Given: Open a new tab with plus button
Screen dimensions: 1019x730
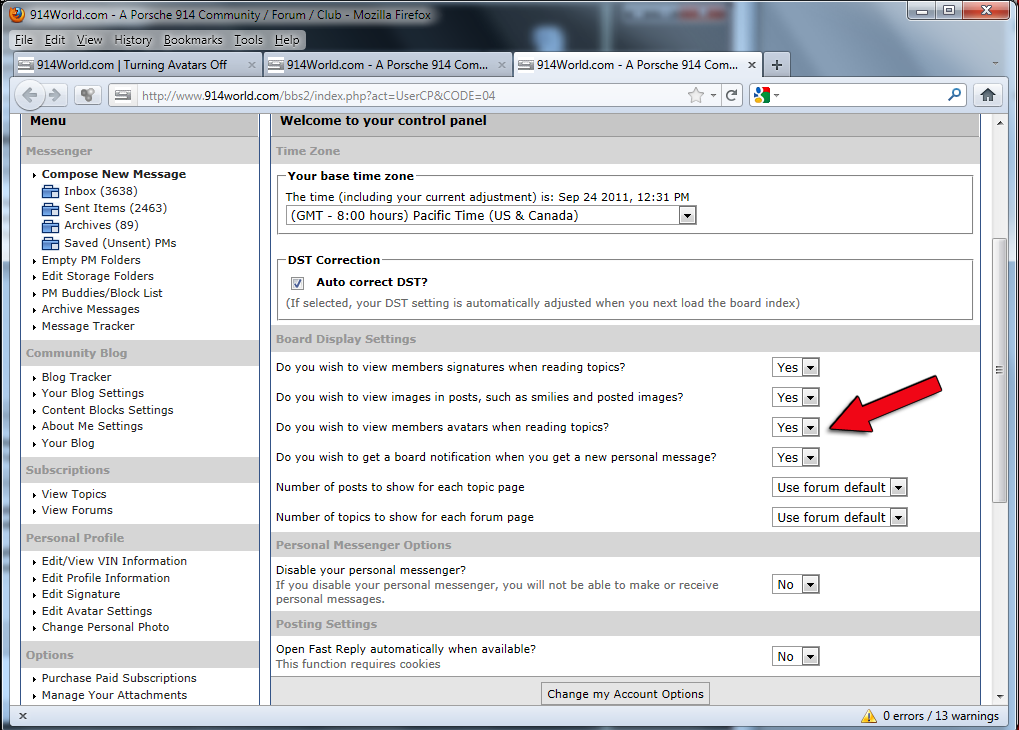Looking at the screenshot, I should [777, 65].
